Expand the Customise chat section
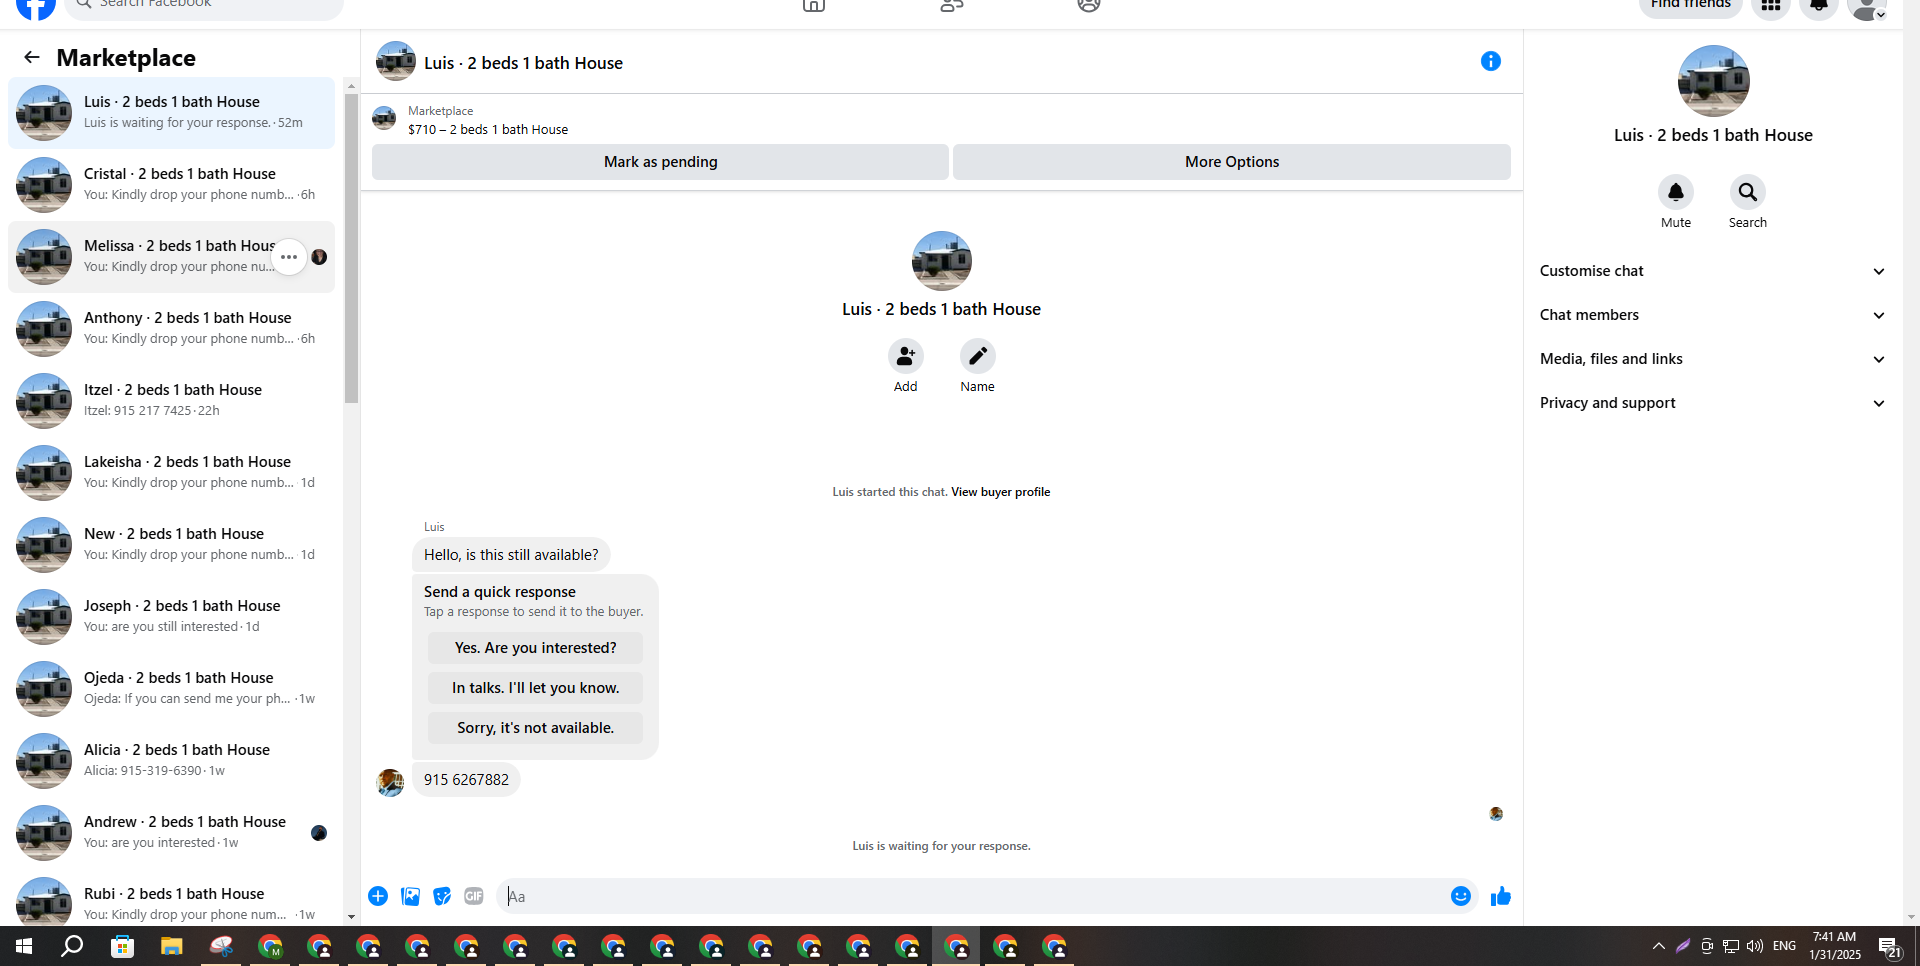1920x966 pixels. pos(1712,271)
